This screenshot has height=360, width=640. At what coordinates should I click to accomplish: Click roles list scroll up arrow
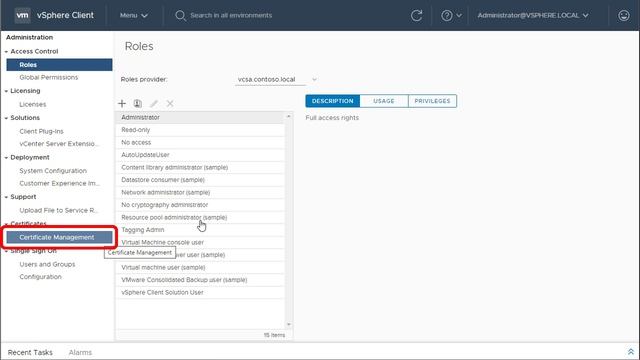[x=289, y=116]
